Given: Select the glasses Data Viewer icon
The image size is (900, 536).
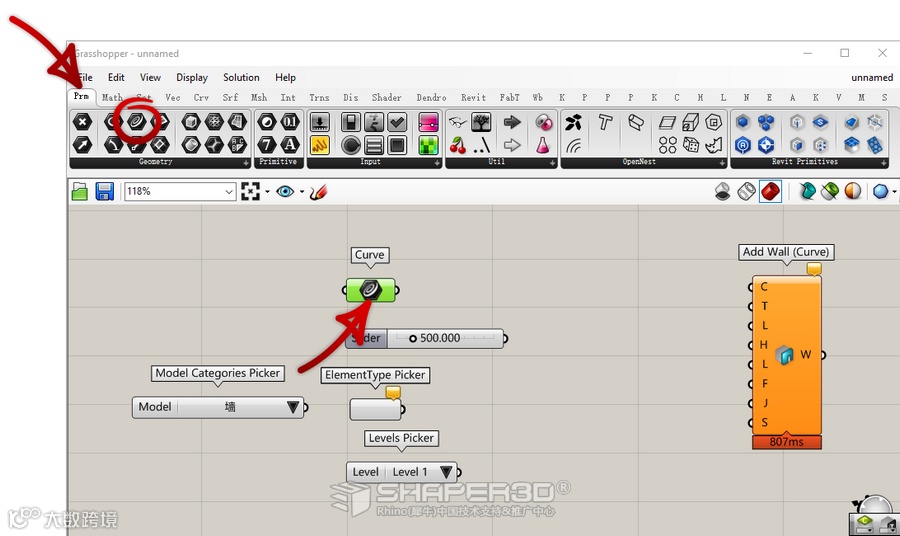Looking at the screenshot, I should click(458, 122).
